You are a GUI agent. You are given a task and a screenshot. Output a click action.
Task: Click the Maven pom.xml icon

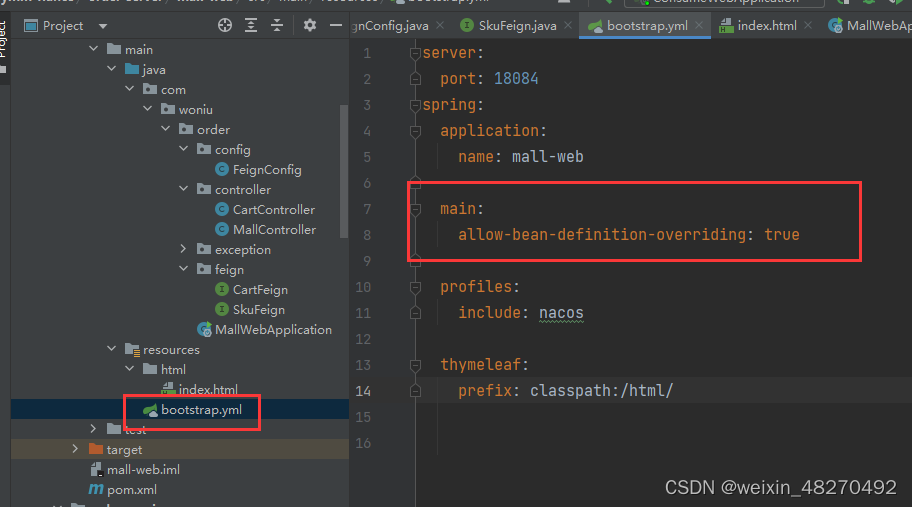click(96, 490)
